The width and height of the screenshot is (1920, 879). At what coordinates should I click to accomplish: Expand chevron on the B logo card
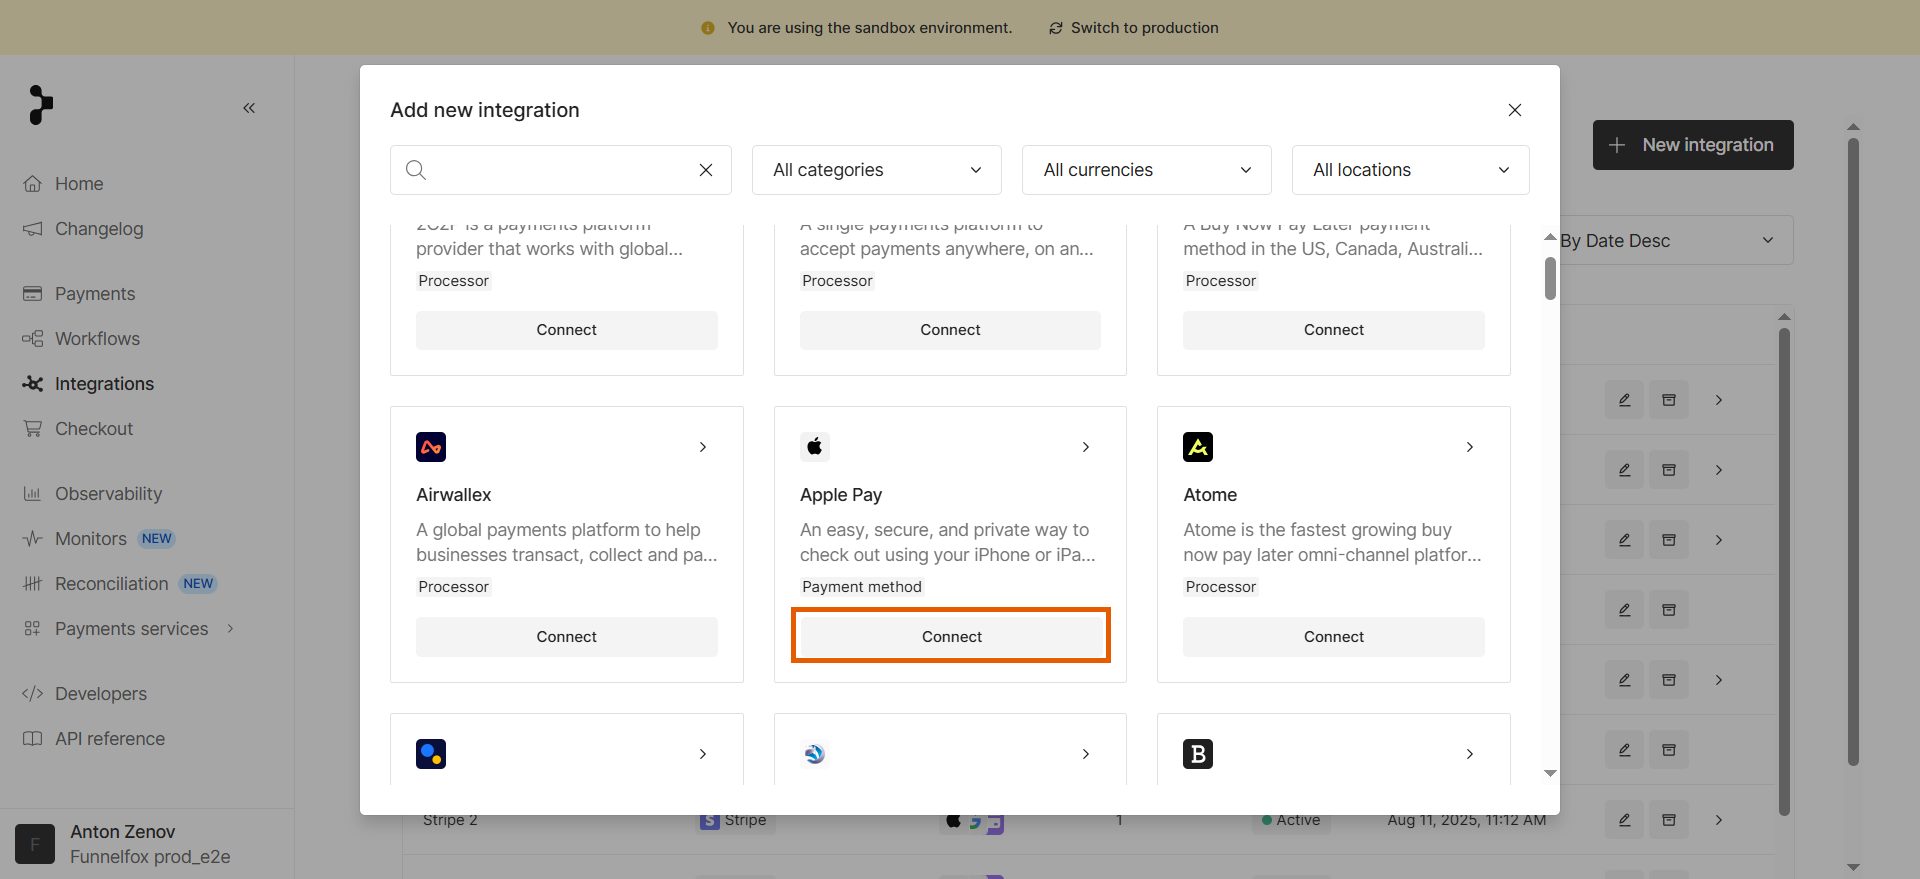tap(1470, 754)
